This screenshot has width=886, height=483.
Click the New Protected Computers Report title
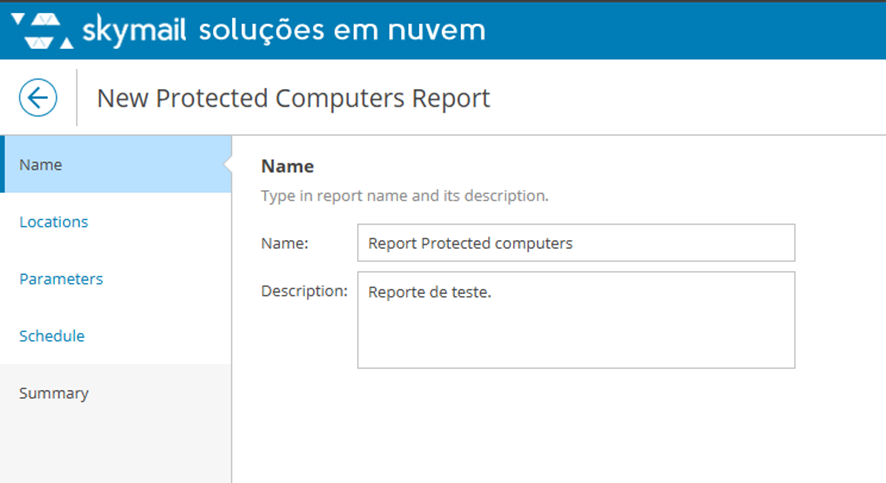tap(293, 98)
